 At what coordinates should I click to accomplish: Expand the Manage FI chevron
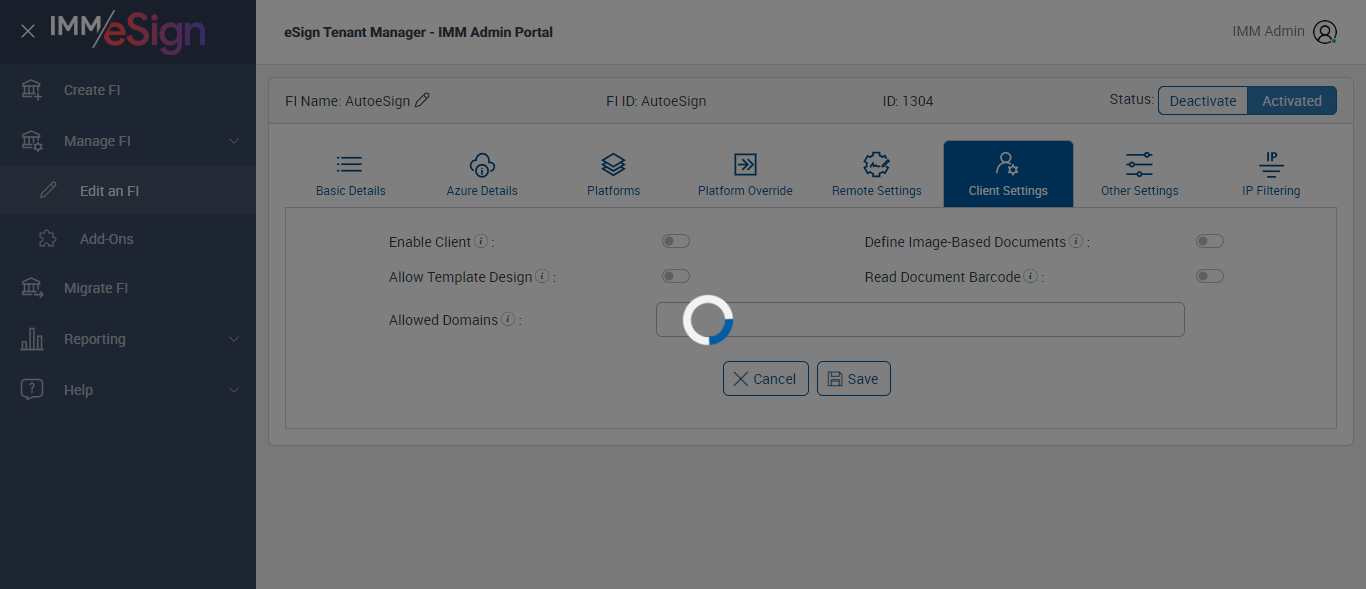234,141
